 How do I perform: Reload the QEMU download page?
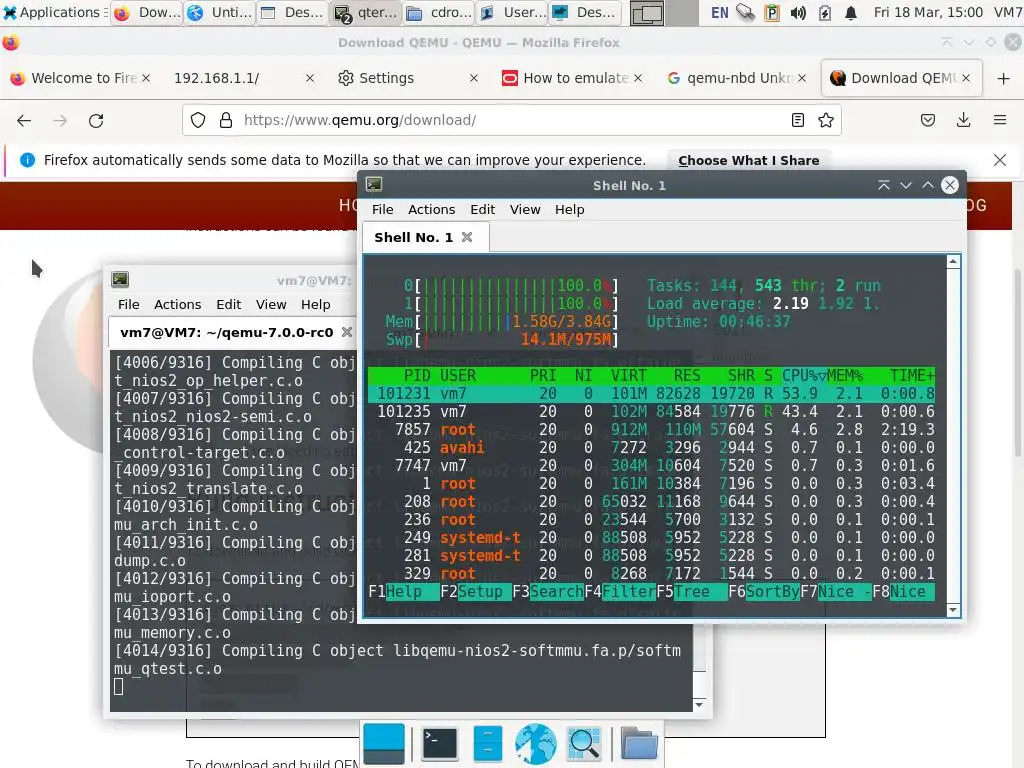click(96, 120)
